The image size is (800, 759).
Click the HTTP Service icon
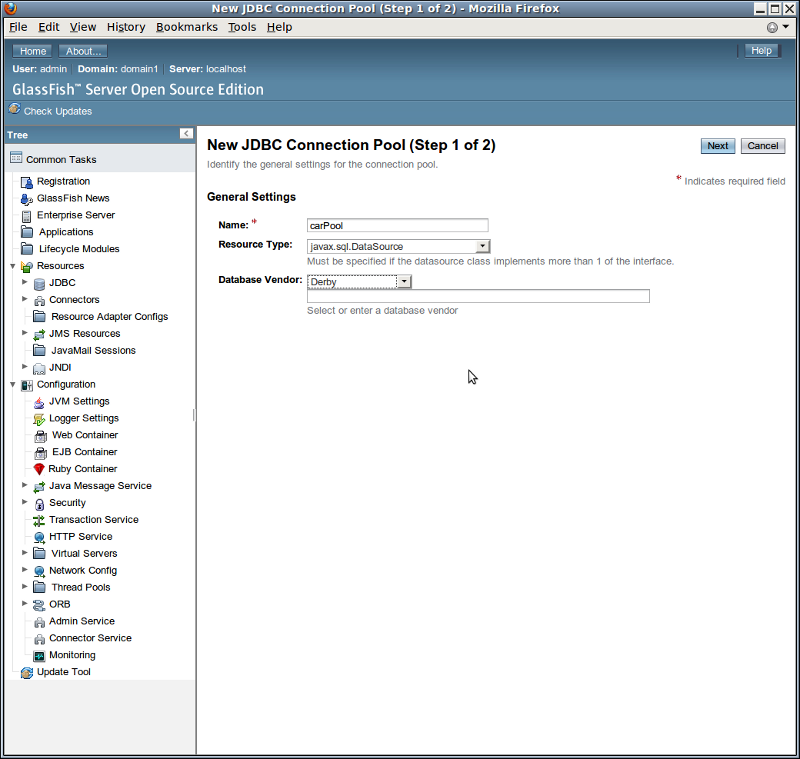(39, 537)
